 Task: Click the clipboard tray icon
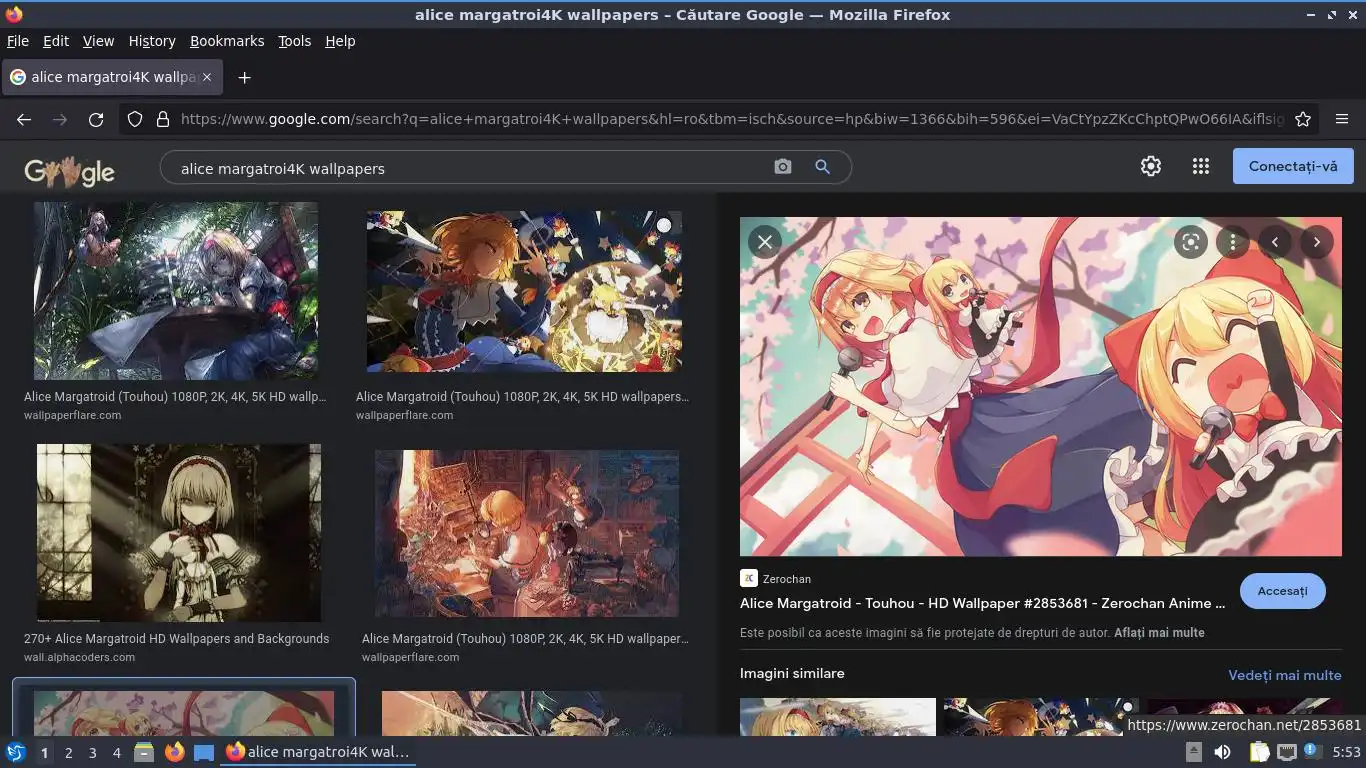[1259, 752]
